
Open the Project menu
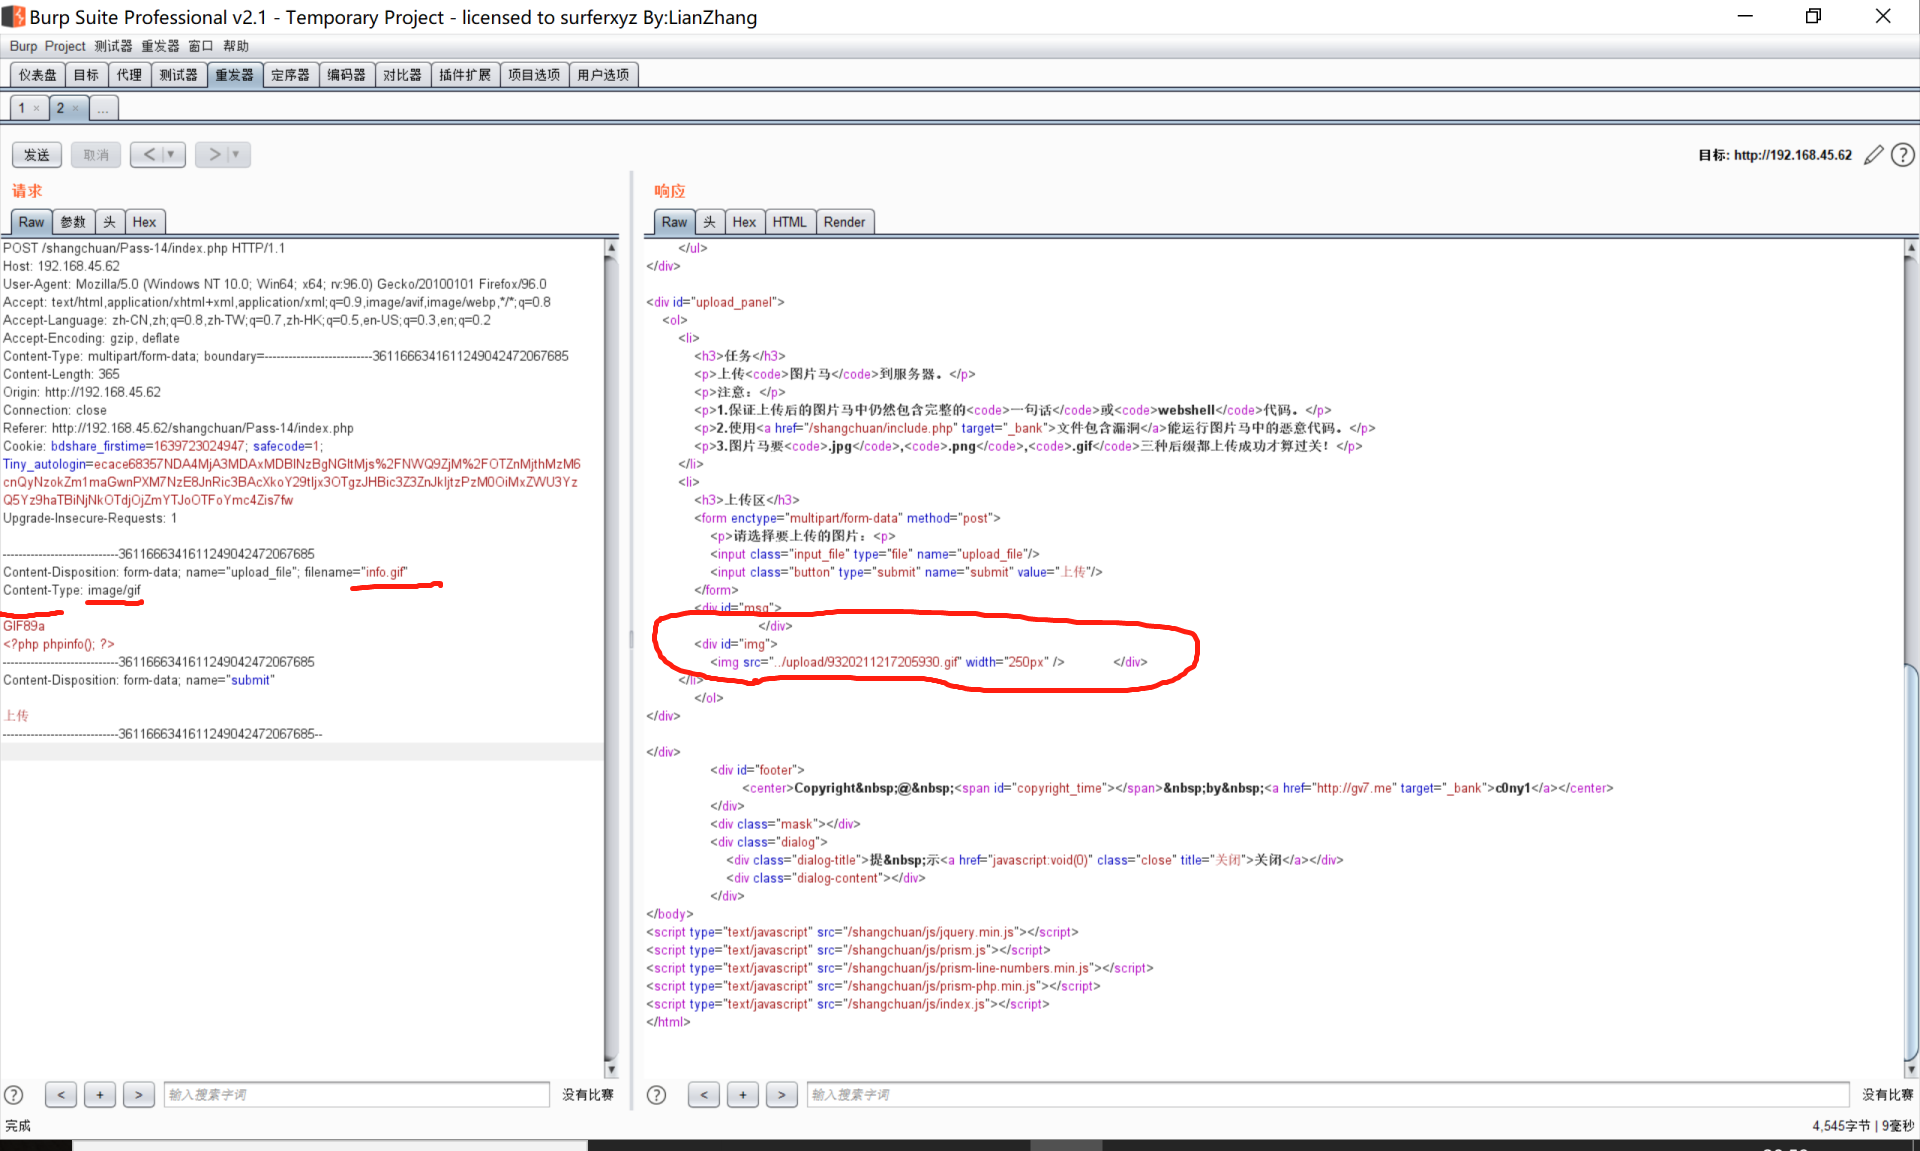(65, 46)
